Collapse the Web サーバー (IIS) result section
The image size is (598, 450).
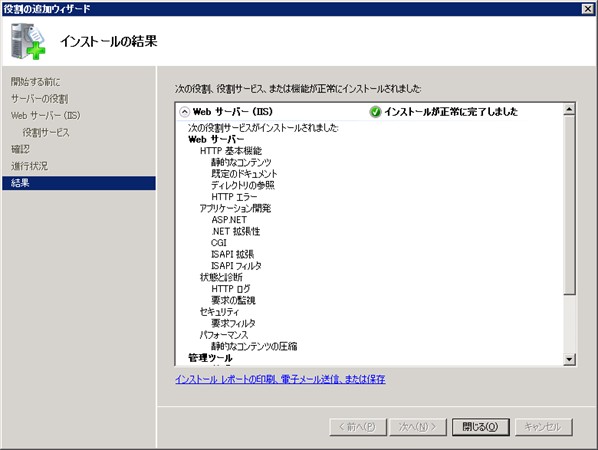(x=185, y=112)
